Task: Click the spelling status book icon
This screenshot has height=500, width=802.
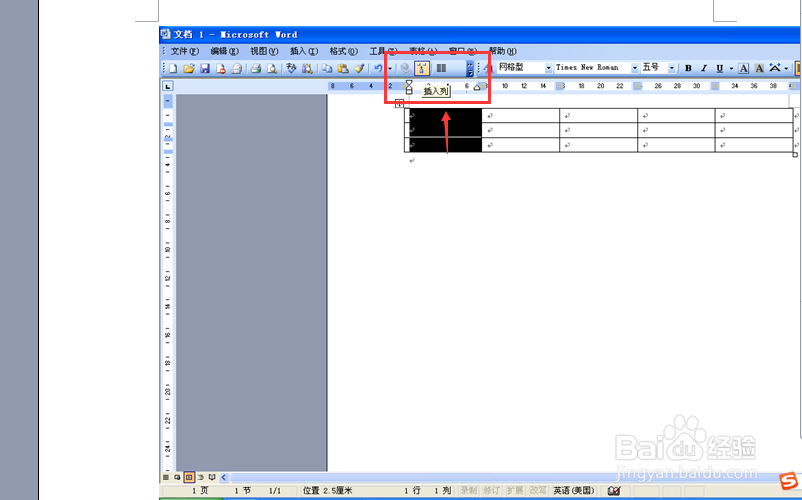Action: (614, 491)
